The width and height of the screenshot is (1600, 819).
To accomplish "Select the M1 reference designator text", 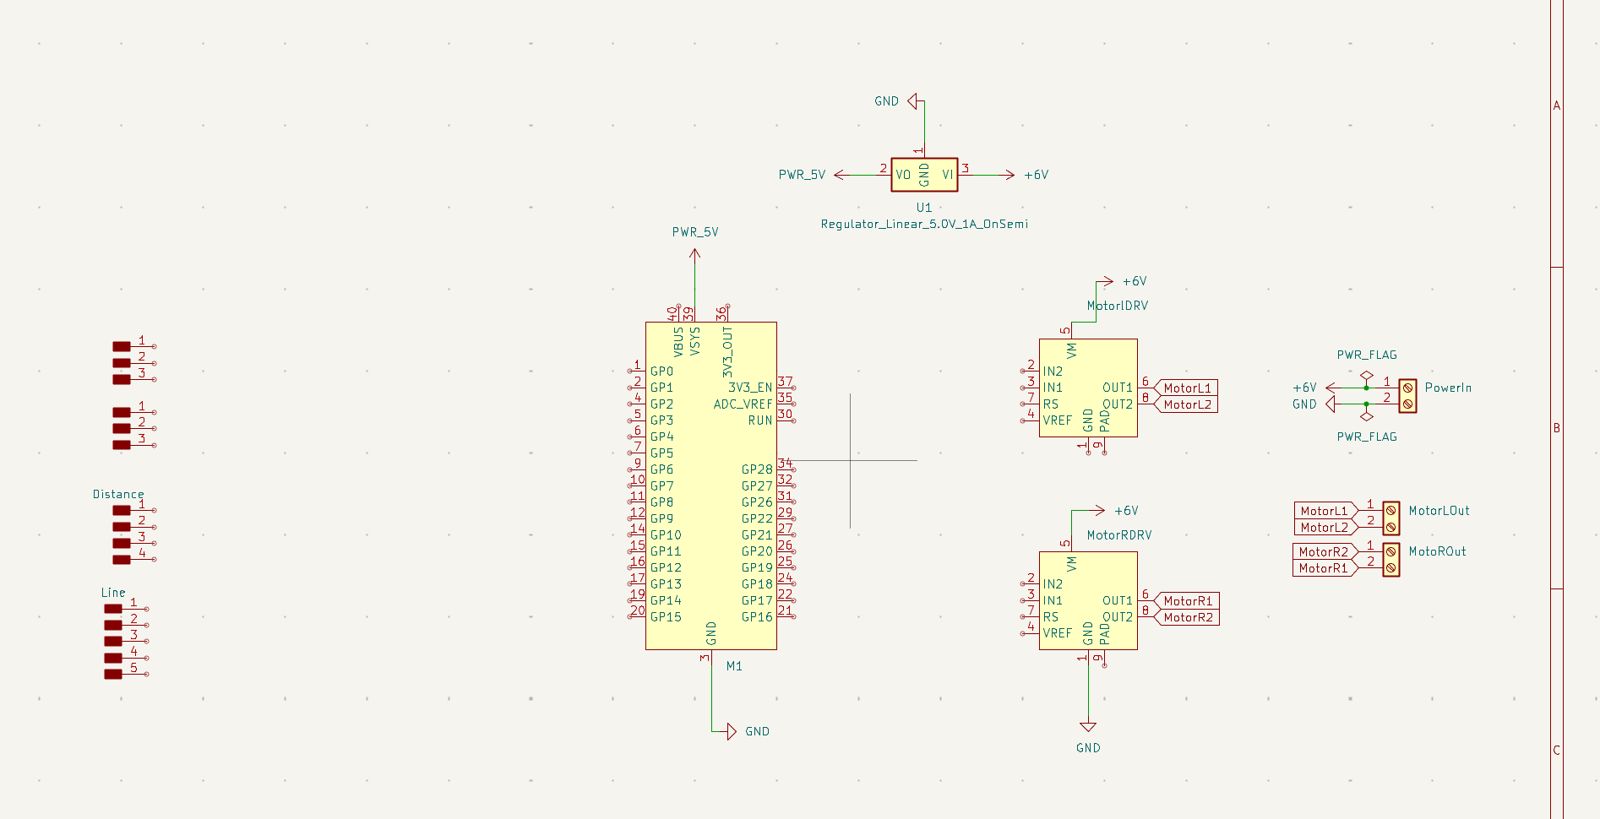I will [734, 666].
